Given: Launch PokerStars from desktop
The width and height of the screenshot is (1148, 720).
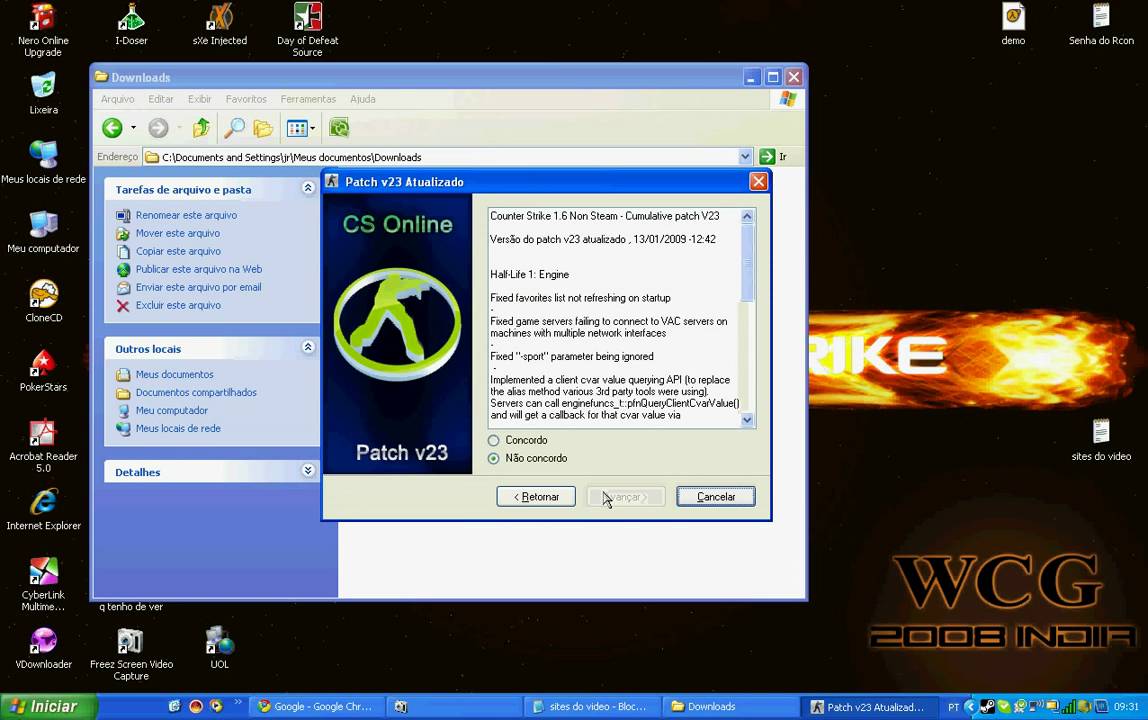Looking at the screenshot, I should [43, 370].
